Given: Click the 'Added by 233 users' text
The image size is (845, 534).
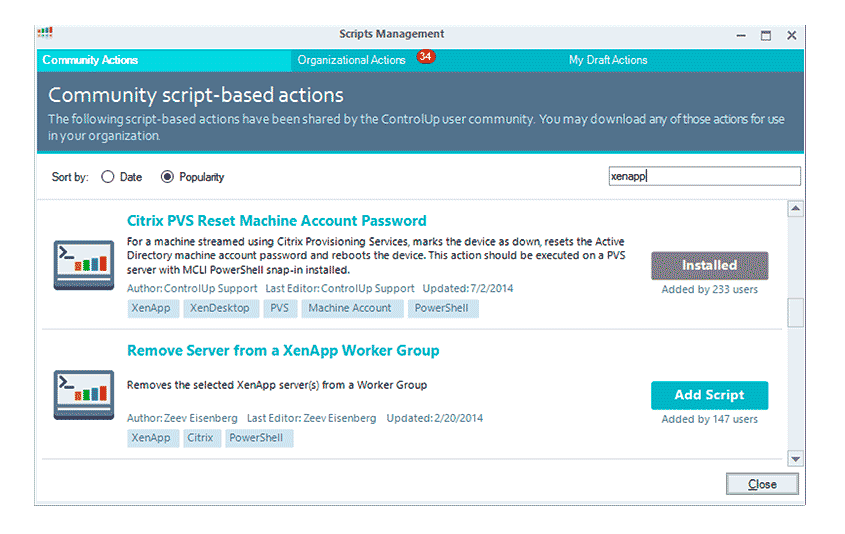Looking at the screenshot, I should (709, 289).
